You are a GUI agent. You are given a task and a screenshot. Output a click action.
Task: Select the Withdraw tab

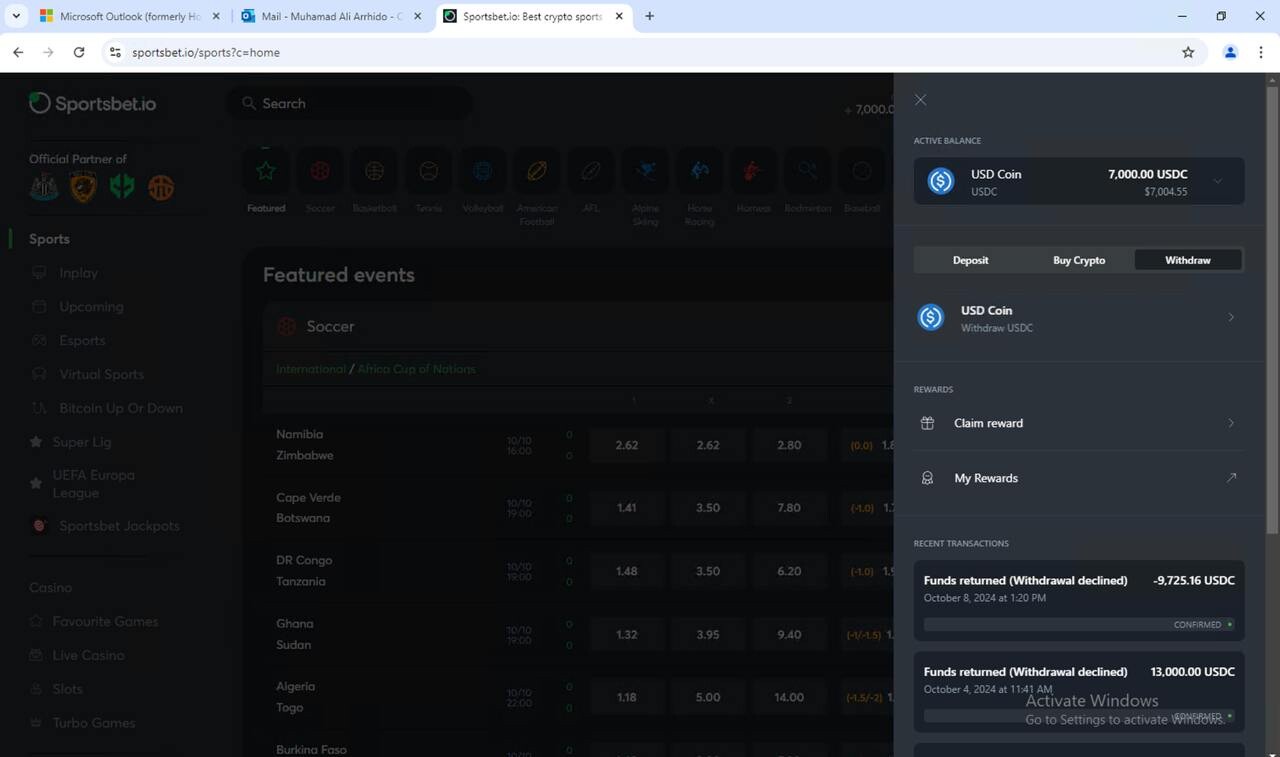tap(1188, 260)
